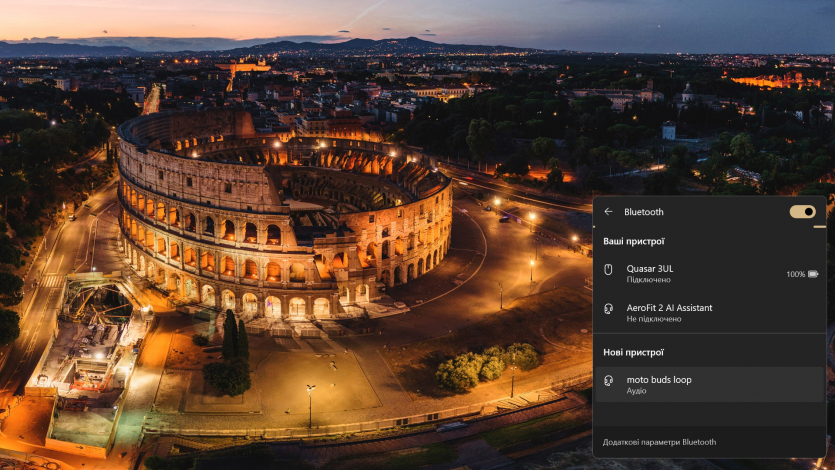The width and height of the screenshot is (835, 470).
Task: Click the 'Не підключено' status under AeroFit
Action: [653, 319]
